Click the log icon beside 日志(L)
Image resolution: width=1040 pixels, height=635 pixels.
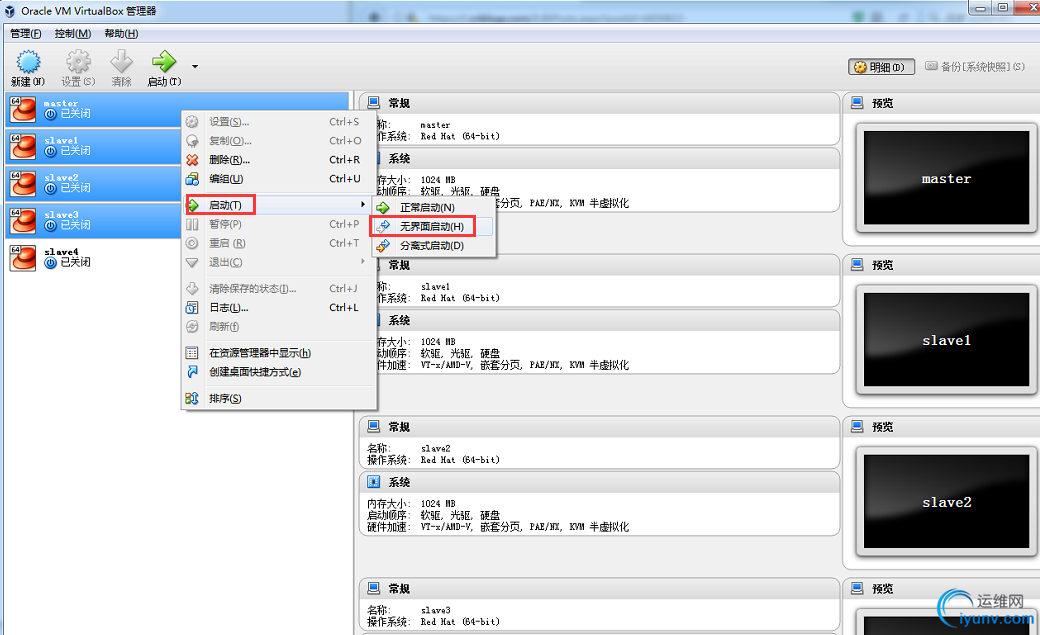click(192, 308)
